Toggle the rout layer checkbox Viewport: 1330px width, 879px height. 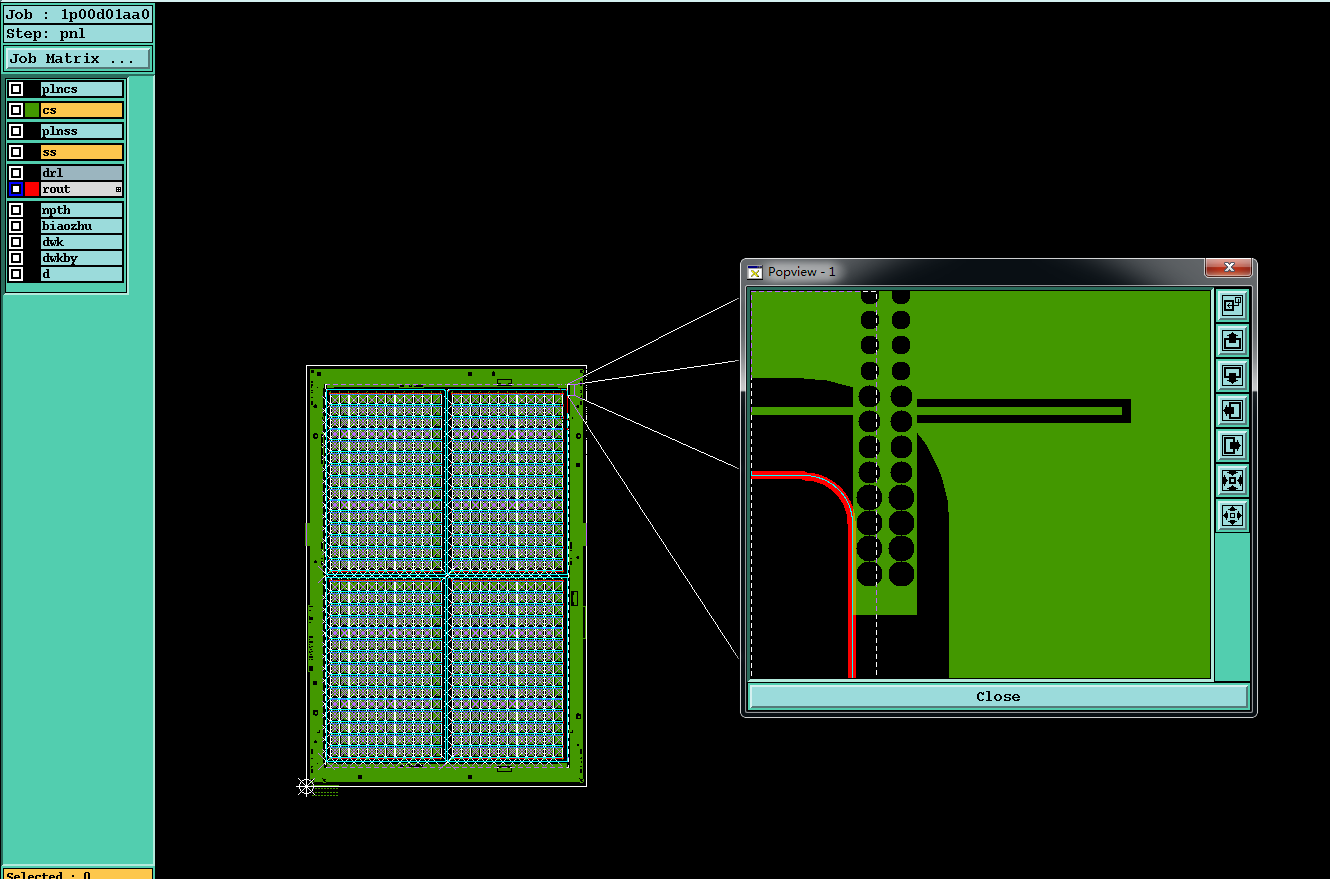tap(16, 189)
